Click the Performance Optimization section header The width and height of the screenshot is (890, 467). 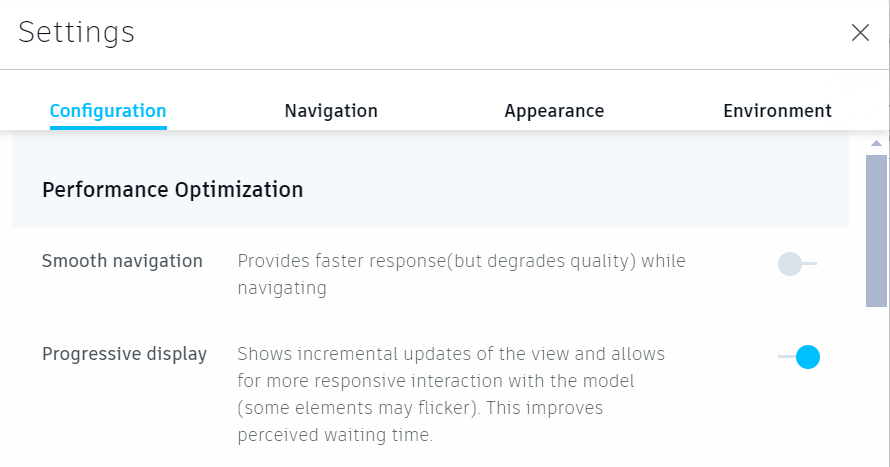173,189
